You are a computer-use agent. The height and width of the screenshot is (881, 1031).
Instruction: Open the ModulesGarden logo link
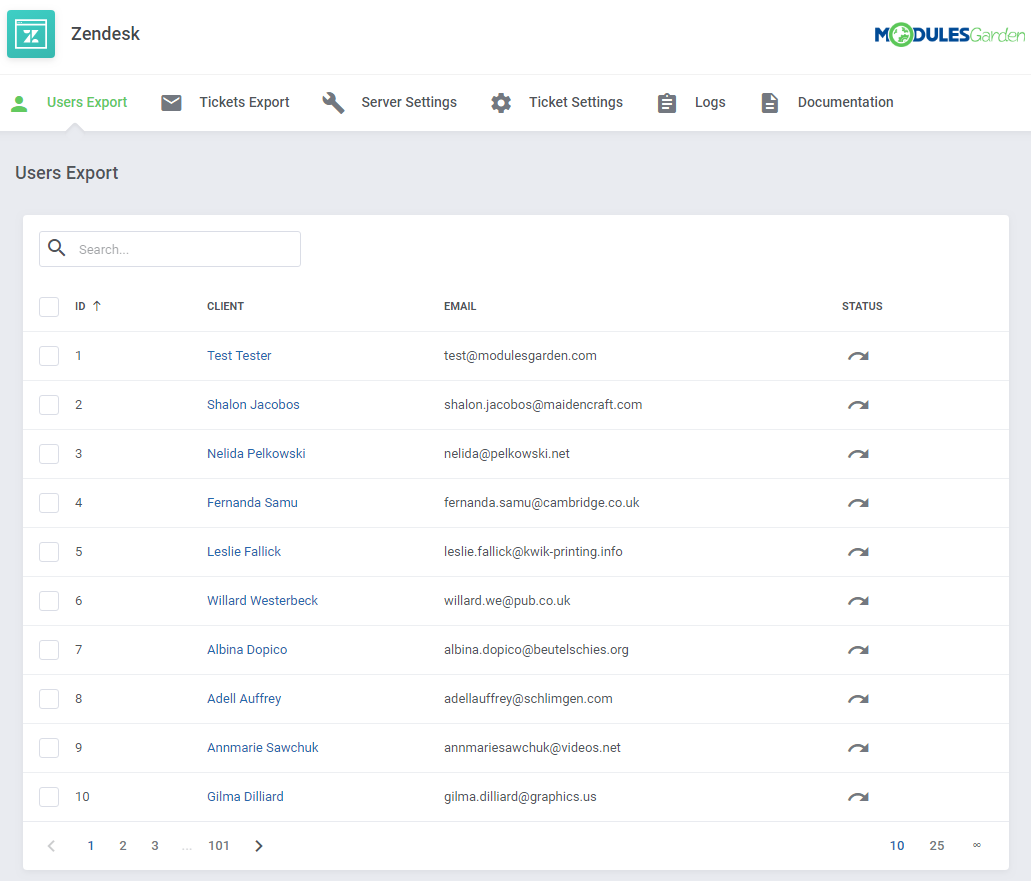coord(949,34)
